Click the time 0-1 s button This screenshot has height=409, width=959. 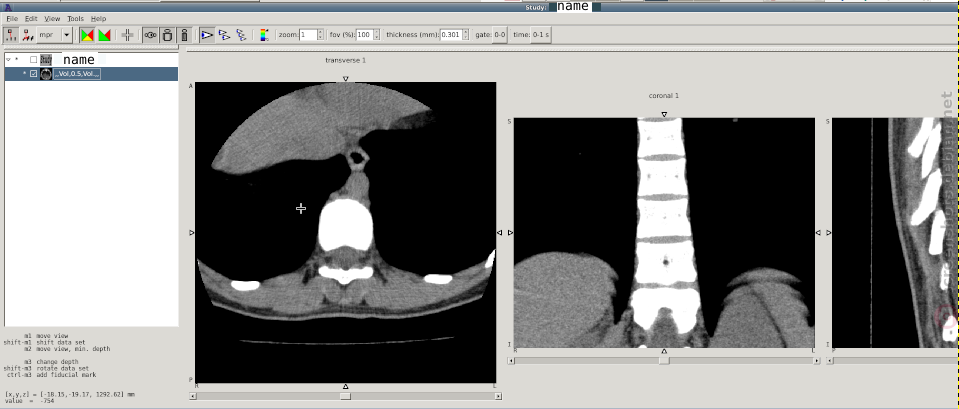[x=541, y=35]
